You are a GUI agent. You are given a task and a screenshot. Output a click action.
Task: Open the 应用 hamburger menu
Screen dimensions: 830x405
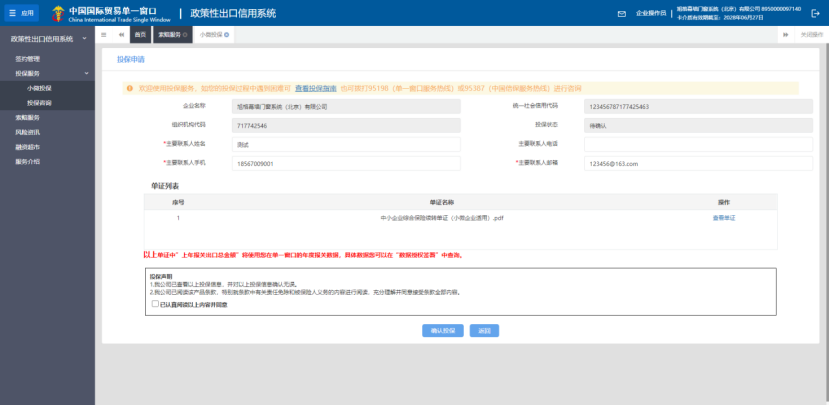click(x=22, y=13)
